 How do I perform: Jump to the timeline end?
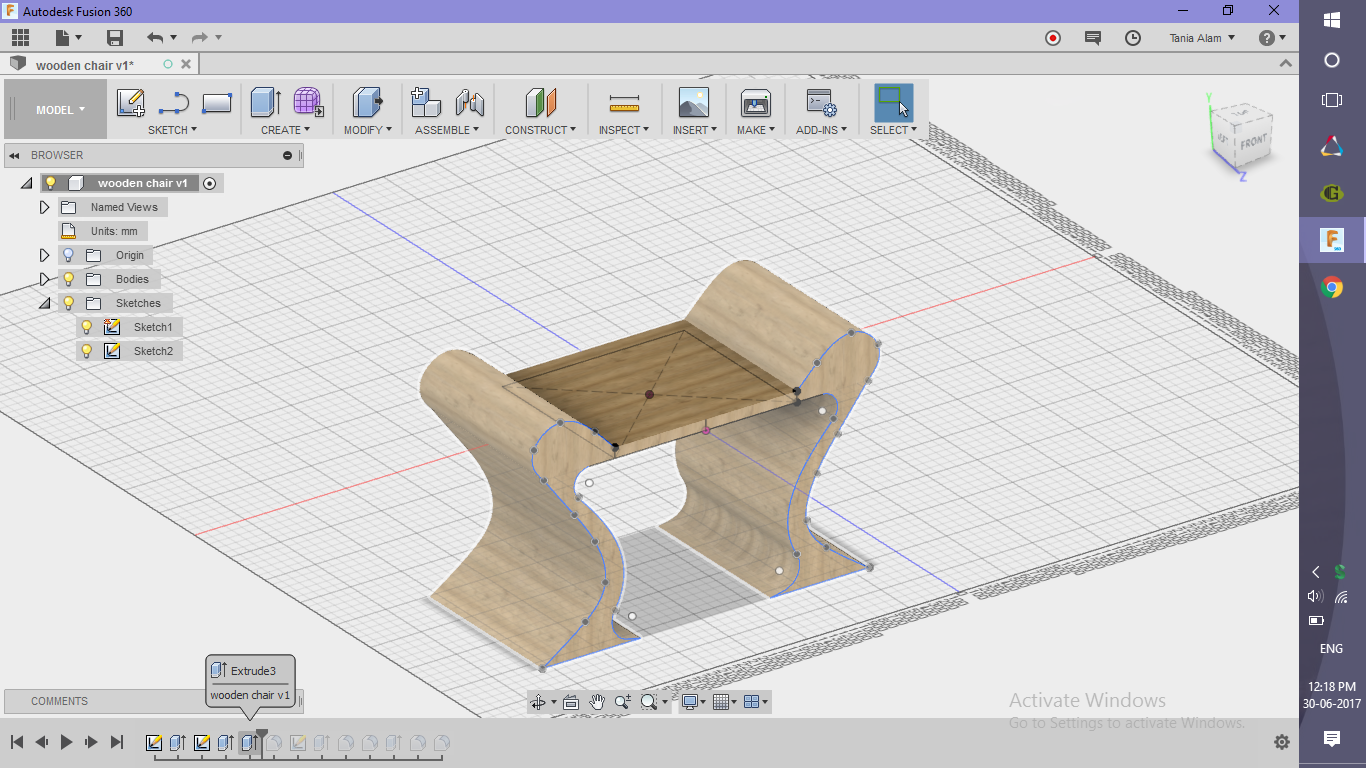coord(117,742)
